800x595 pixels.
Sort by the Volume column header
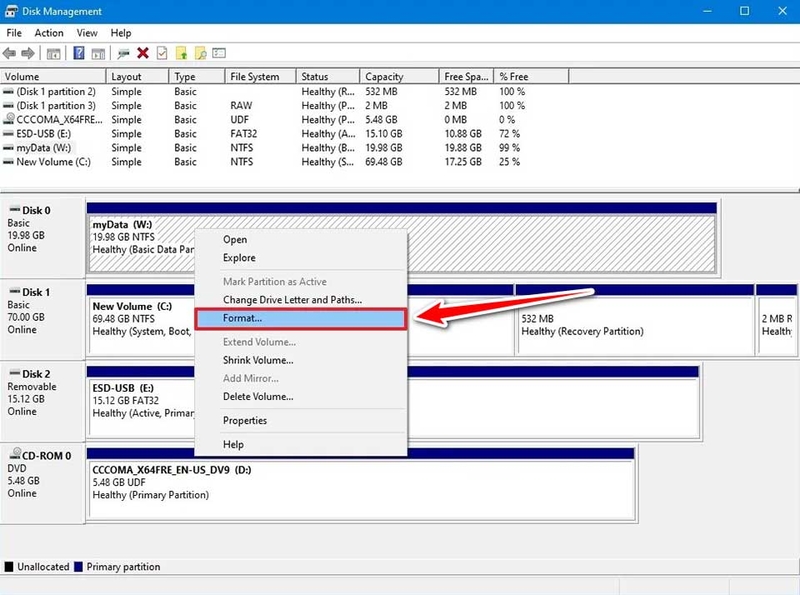[x=53, y=77]
